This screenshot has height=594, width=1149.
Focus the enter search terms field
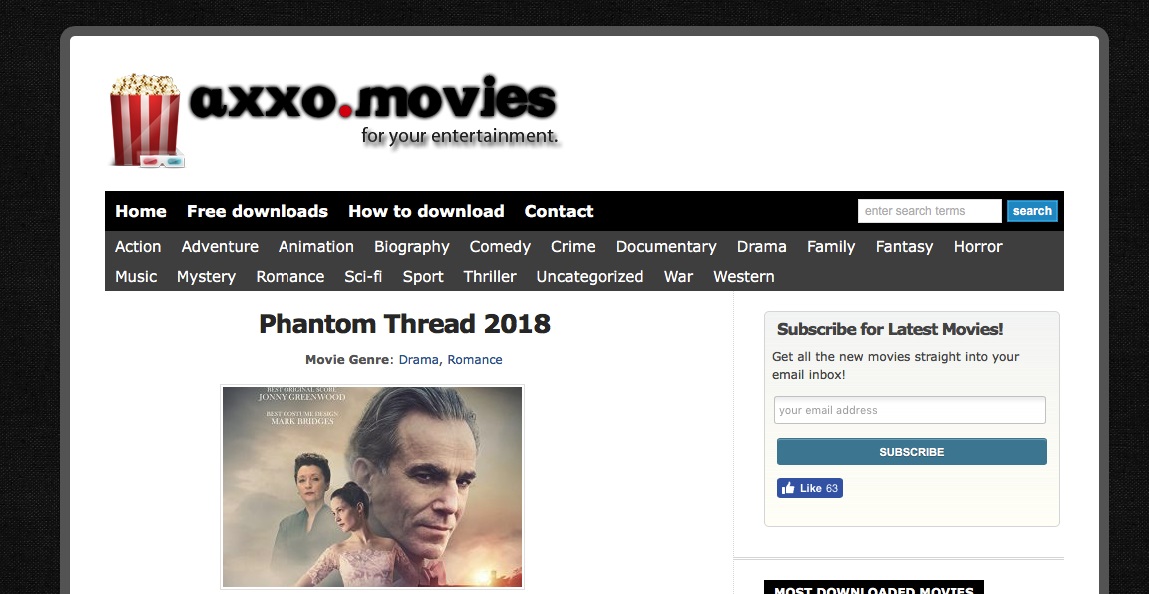tap(930, 211)
